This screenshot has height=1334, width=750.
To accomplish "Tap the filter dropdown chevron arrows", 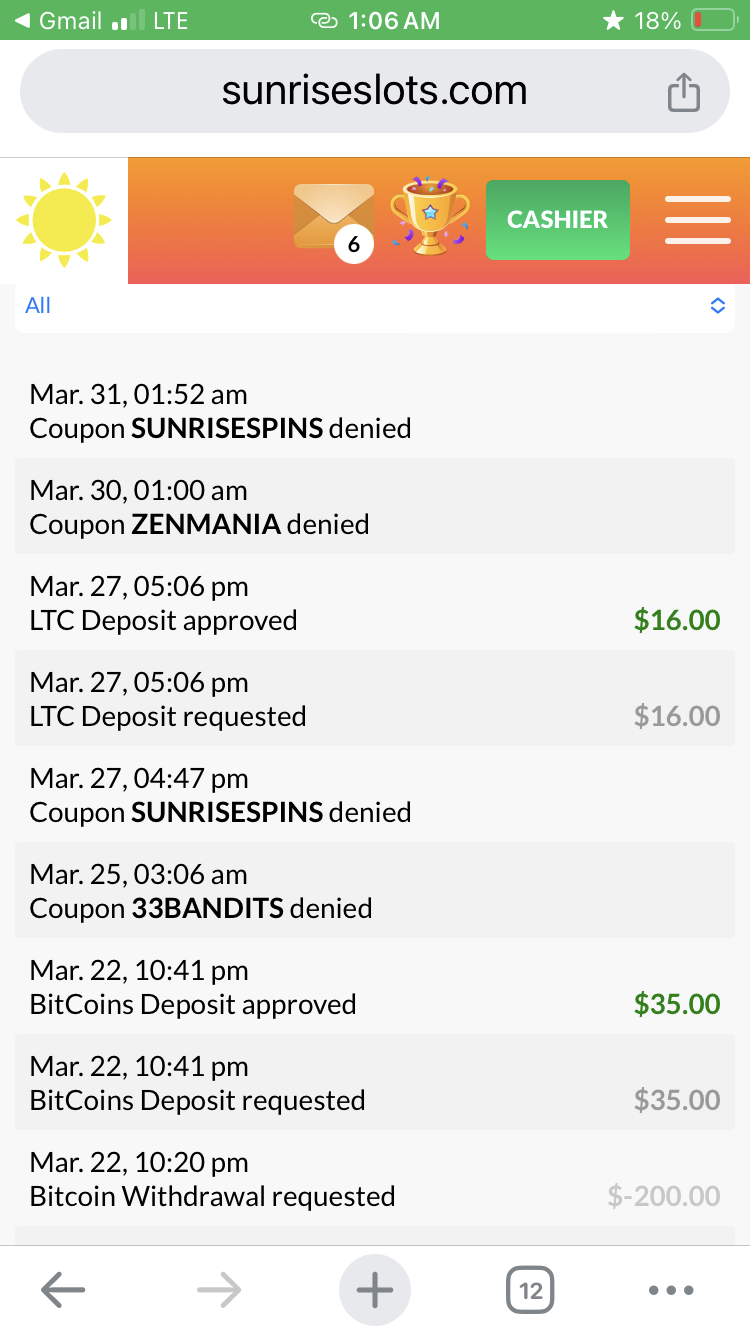I will [x=717, y=306].
